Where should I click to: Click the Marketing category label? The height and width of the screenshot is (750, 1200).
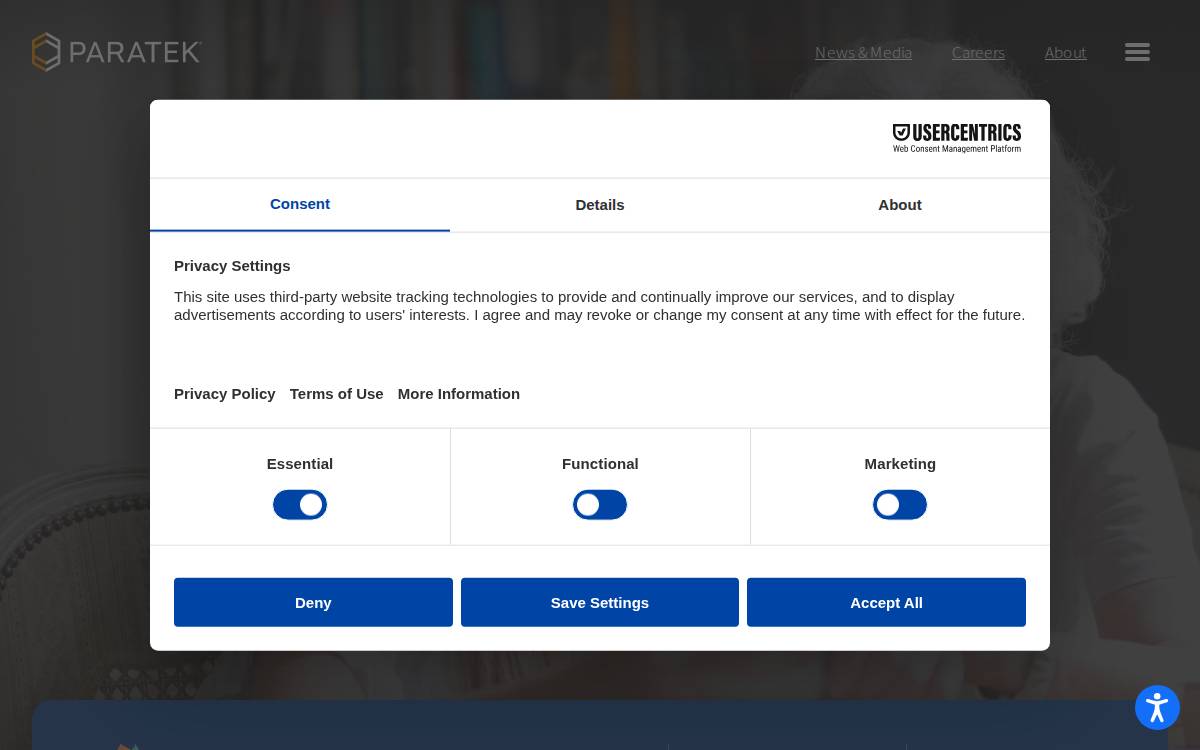(x=900, y=464)
